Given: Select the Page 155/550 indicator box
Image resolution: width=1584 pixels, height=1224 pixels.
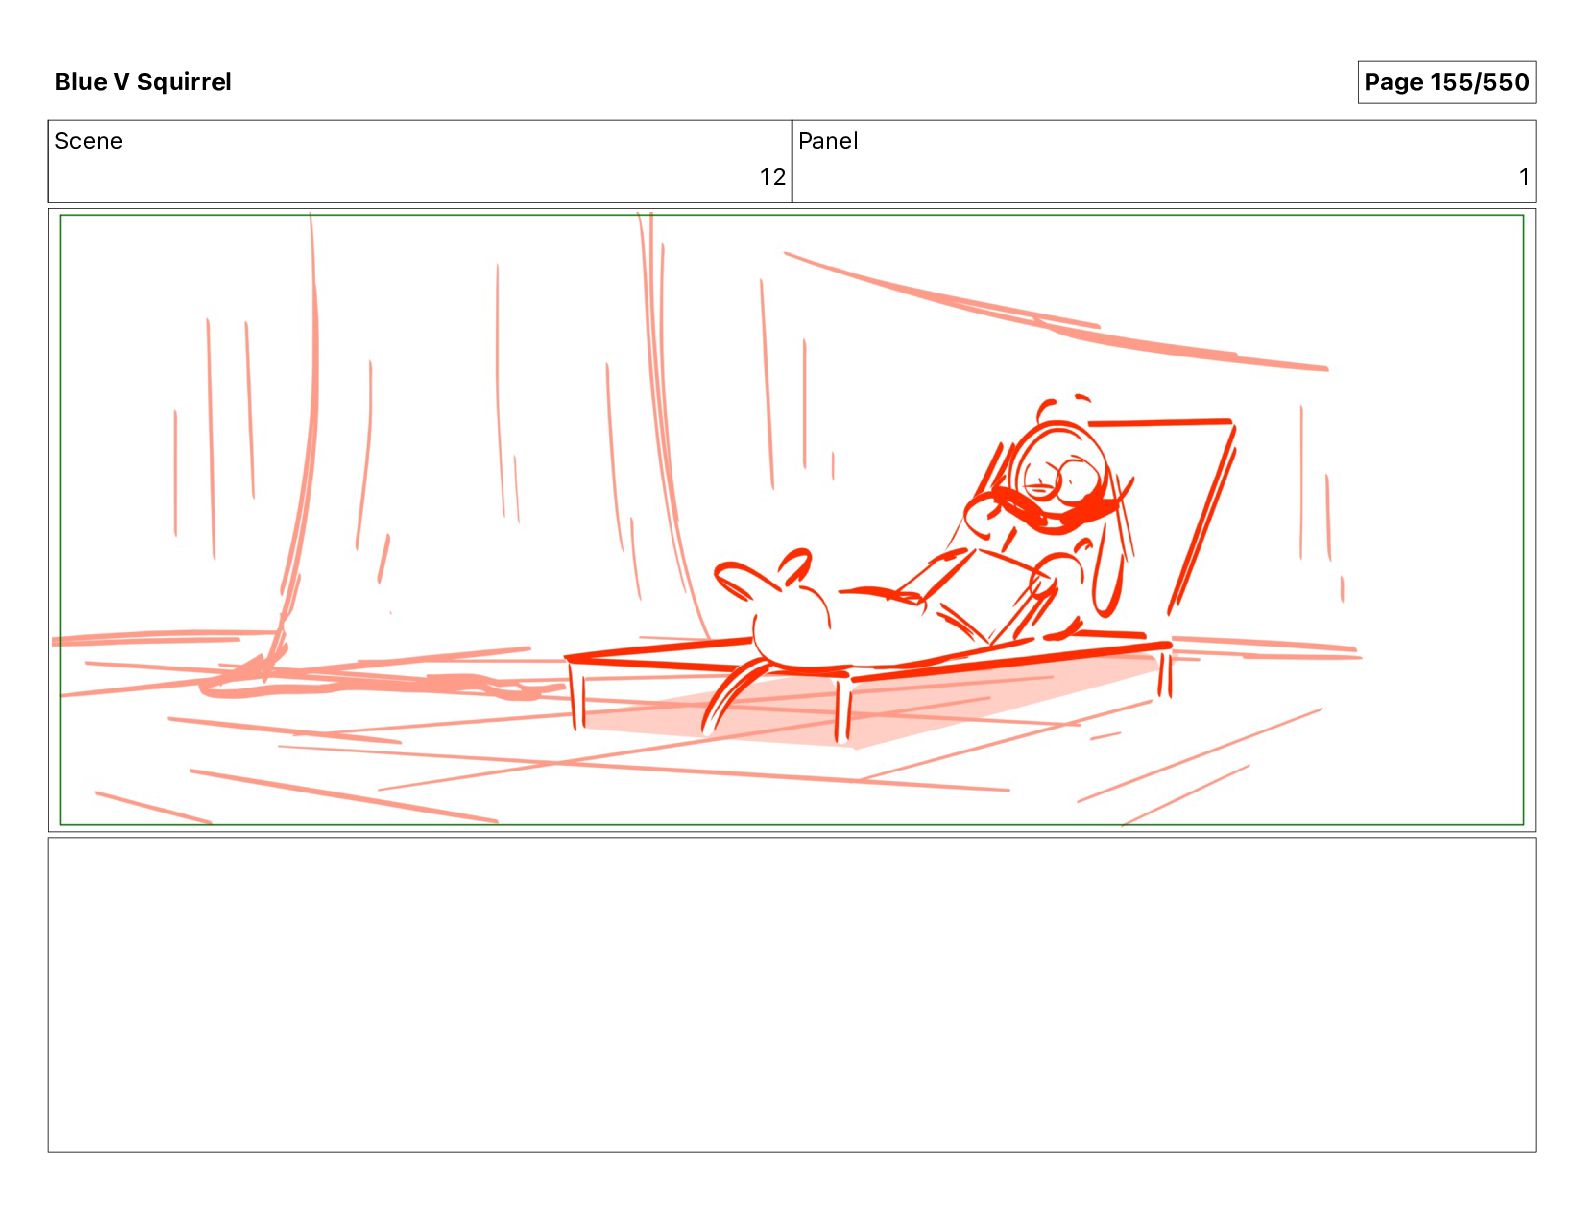Looking at the screenshot, I should pos(1446,82).
